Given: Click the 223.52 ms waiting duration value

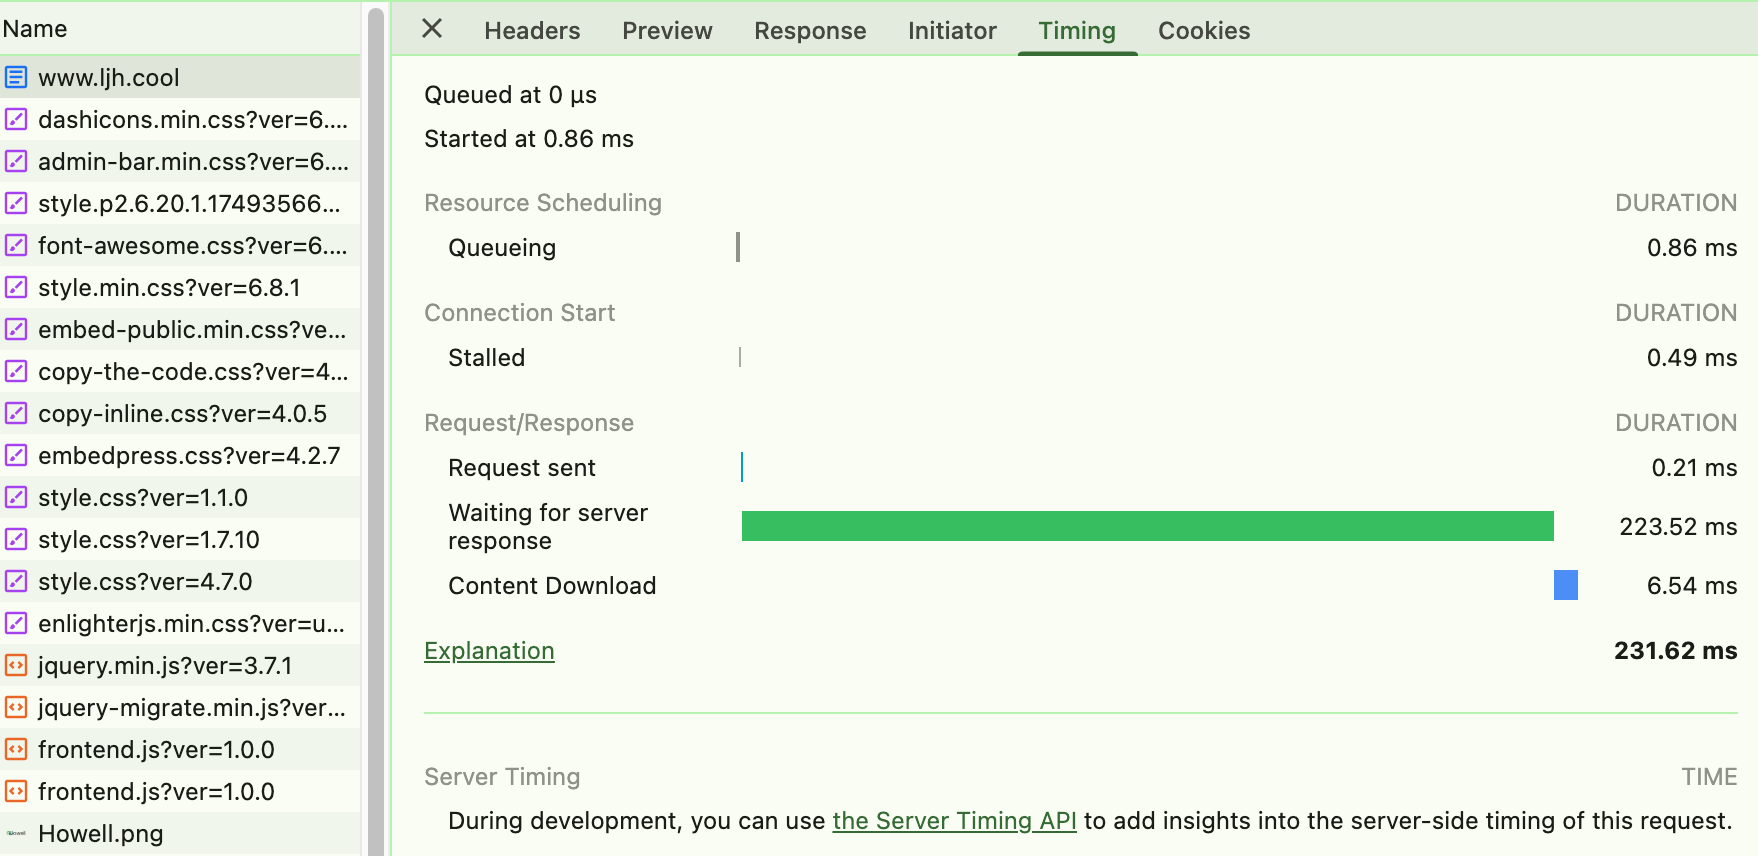Looking at the screenshot, I should [1678, 527].
